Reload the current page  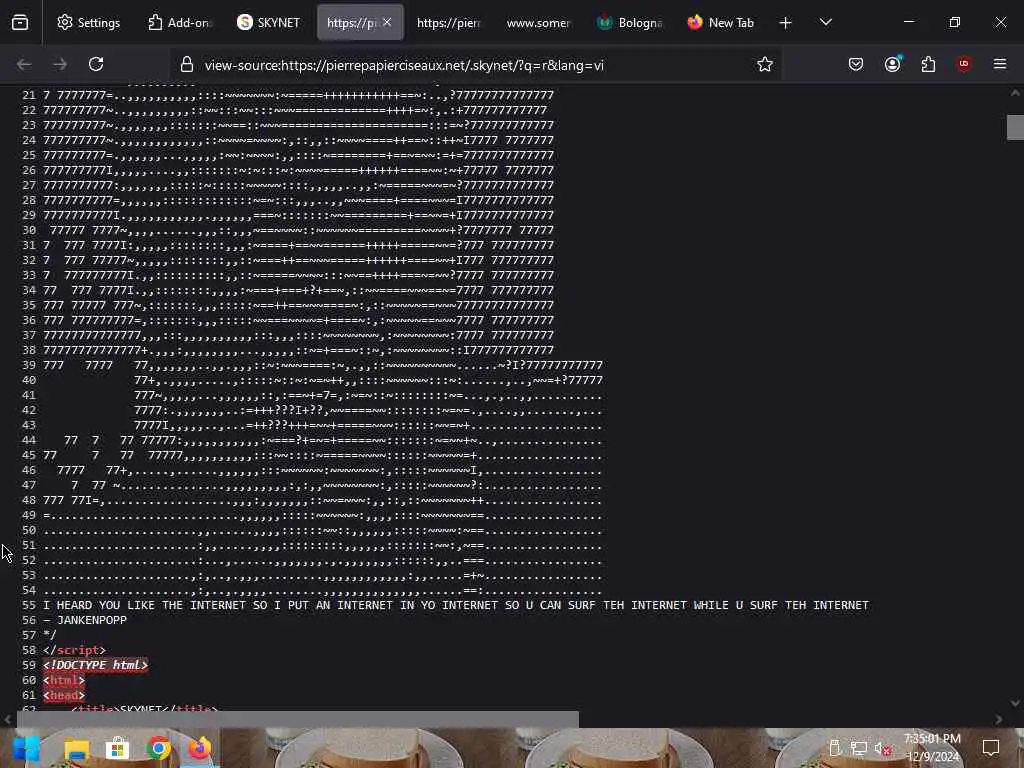[96, 64]
